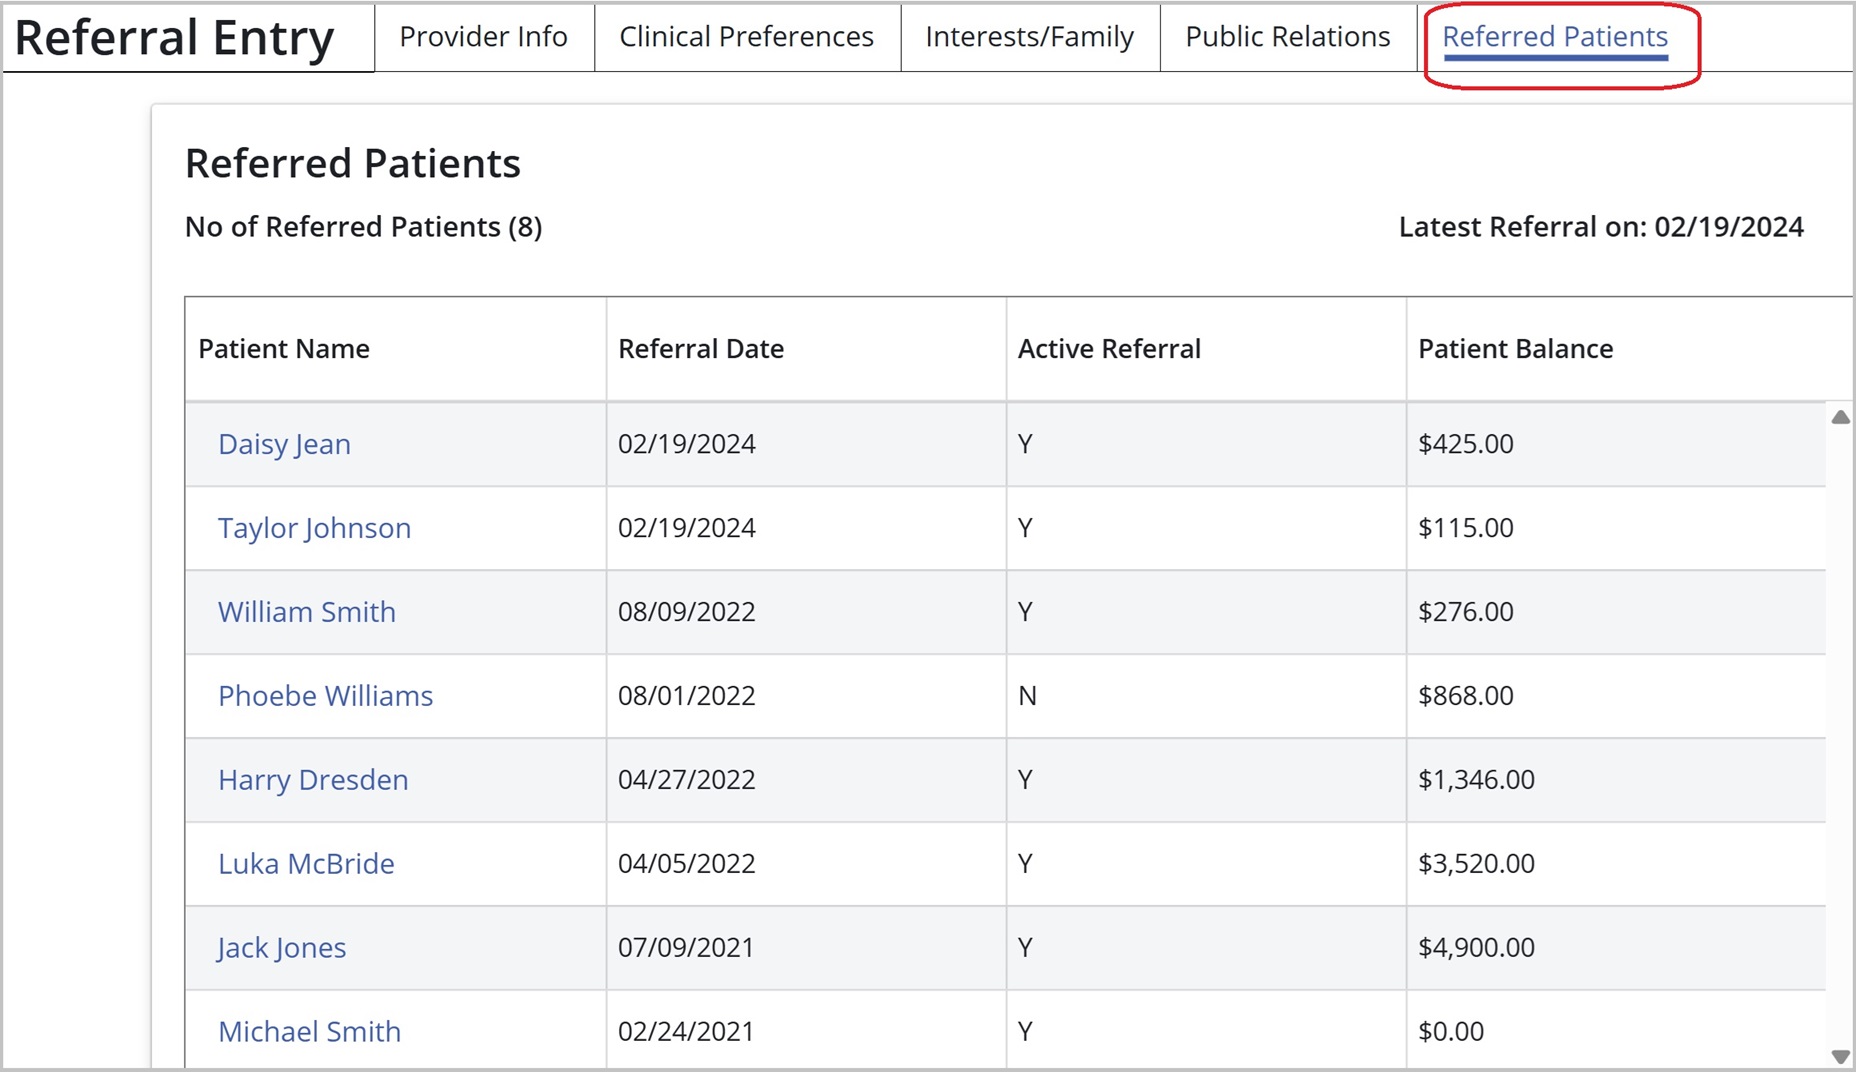The width and height of the screenshot is (1856, 1072).
Task: Click the Active Referral column header
Action: [x=1108, y=349]
